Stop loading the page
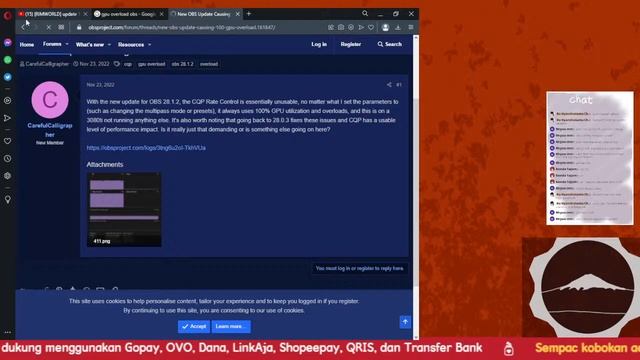Image resolution: width=640 pixels, height=360 pixels. click(x=48, y=27)
